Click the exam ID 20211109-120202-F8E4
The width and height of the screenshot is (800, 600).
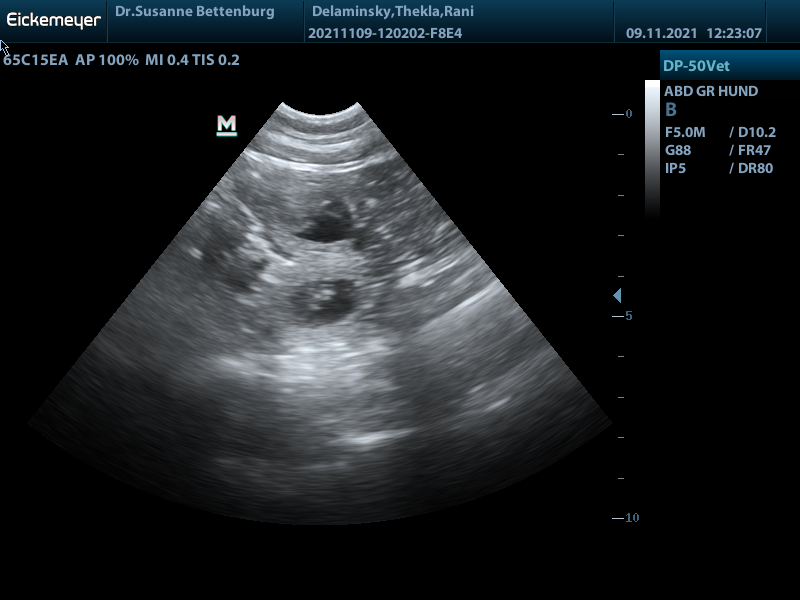coord(385,33)
